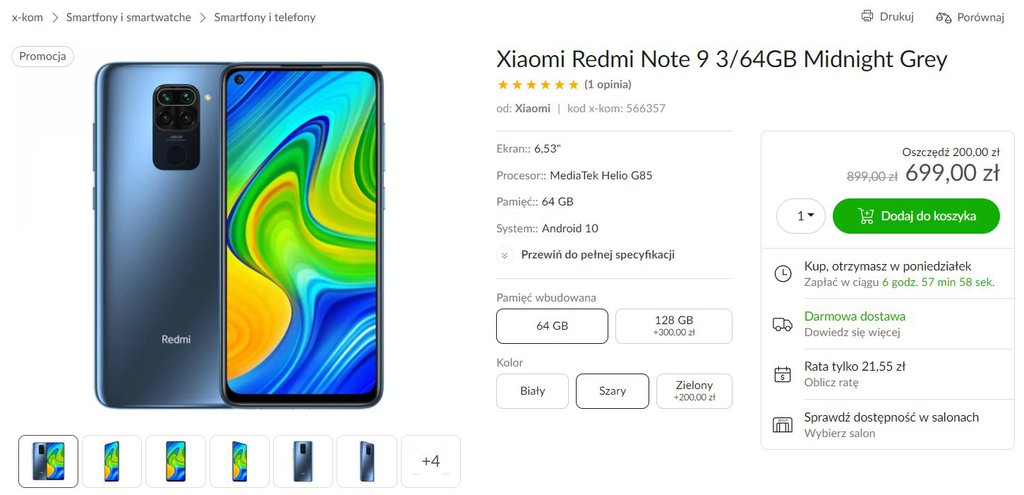Open Smartfony i smartwatche breadcrumb
Image resolution: width=1024 pixels, height=495 pixels.
[x=129, y=18]
